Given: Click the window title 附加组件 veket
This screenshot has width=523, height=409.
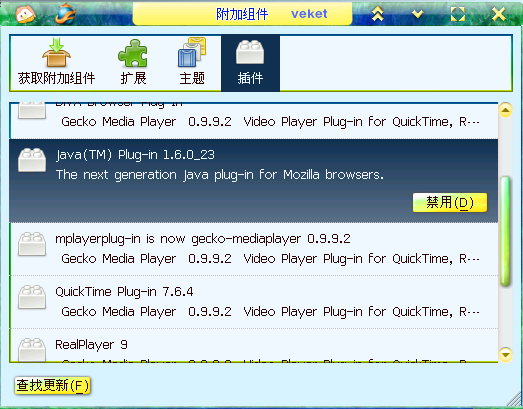Looking at the screenshot, I should pos(272,14).
